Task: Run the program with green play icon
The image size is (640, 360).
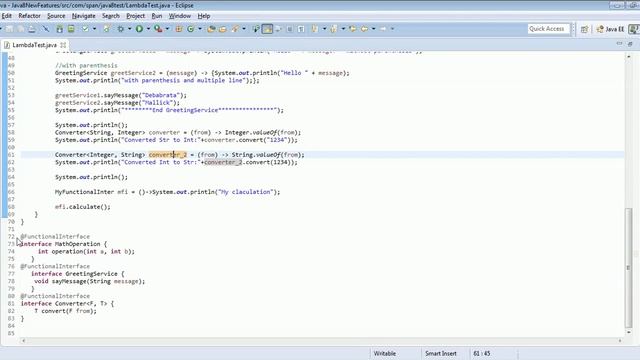Action: (139, 29)
